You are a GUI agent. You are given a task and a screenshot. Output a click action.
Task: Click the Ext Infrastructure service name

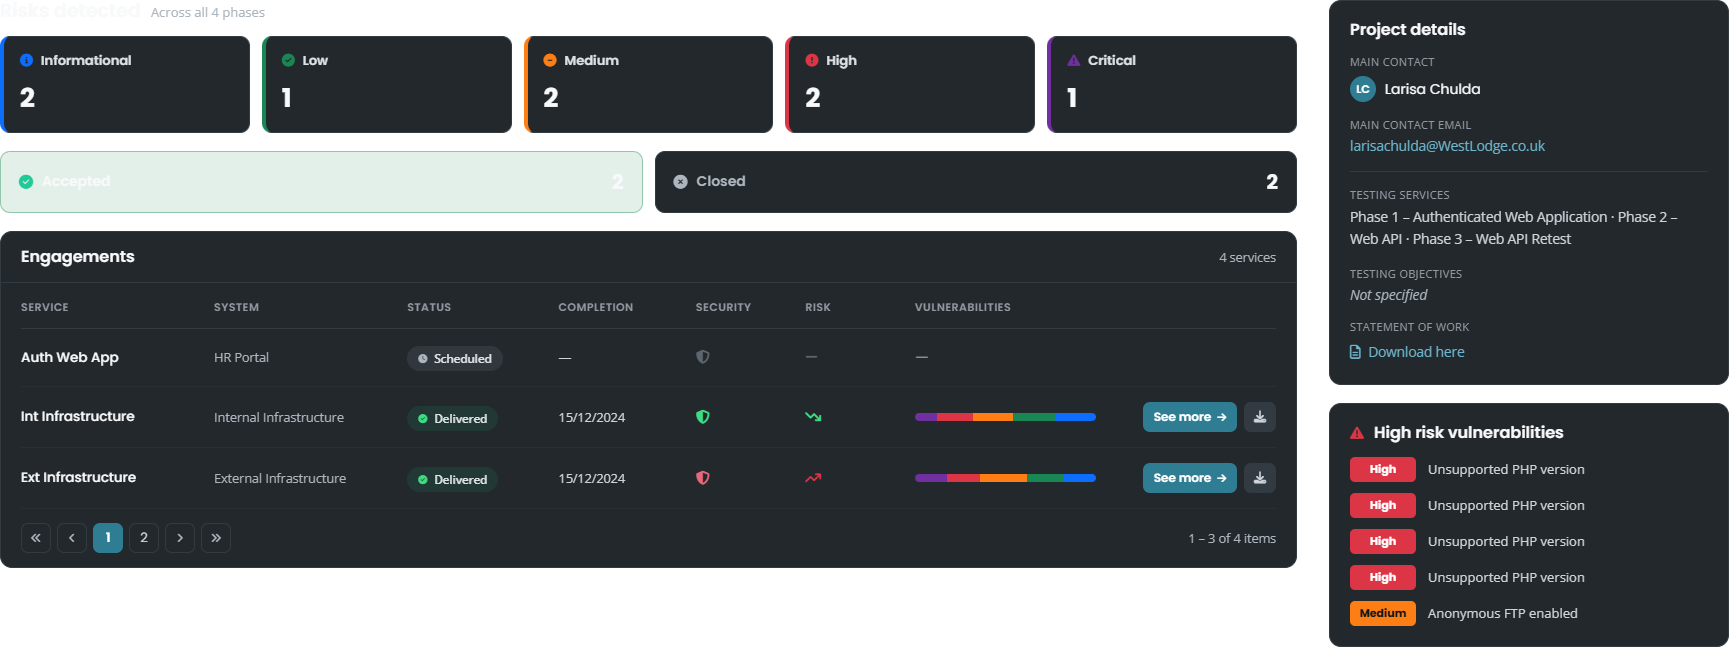(x=78, y=477)
